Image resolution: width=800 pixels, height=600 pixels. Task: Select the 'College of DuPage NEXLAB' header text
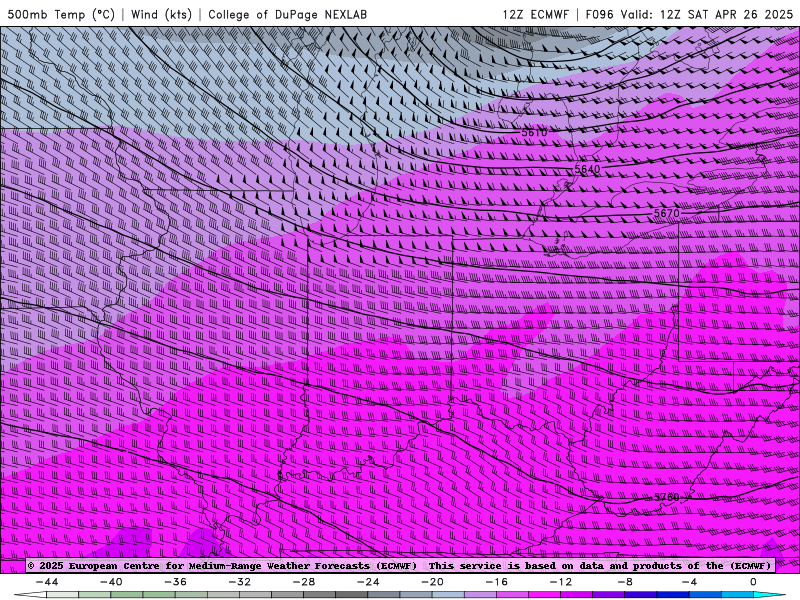[x=287, y=14]
